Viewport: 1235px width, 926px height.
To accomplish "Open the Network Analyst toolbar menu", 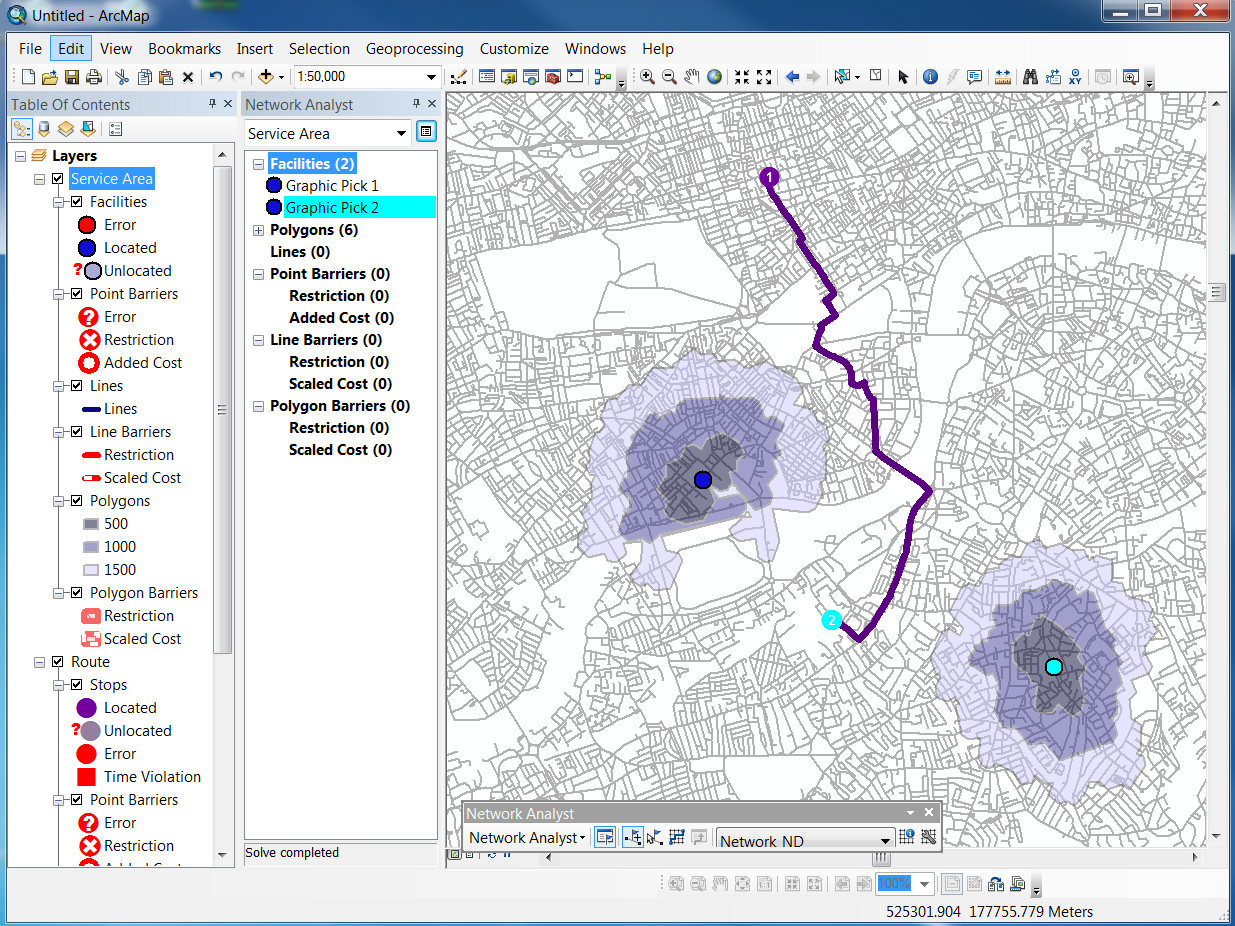I will click(527, 838).
